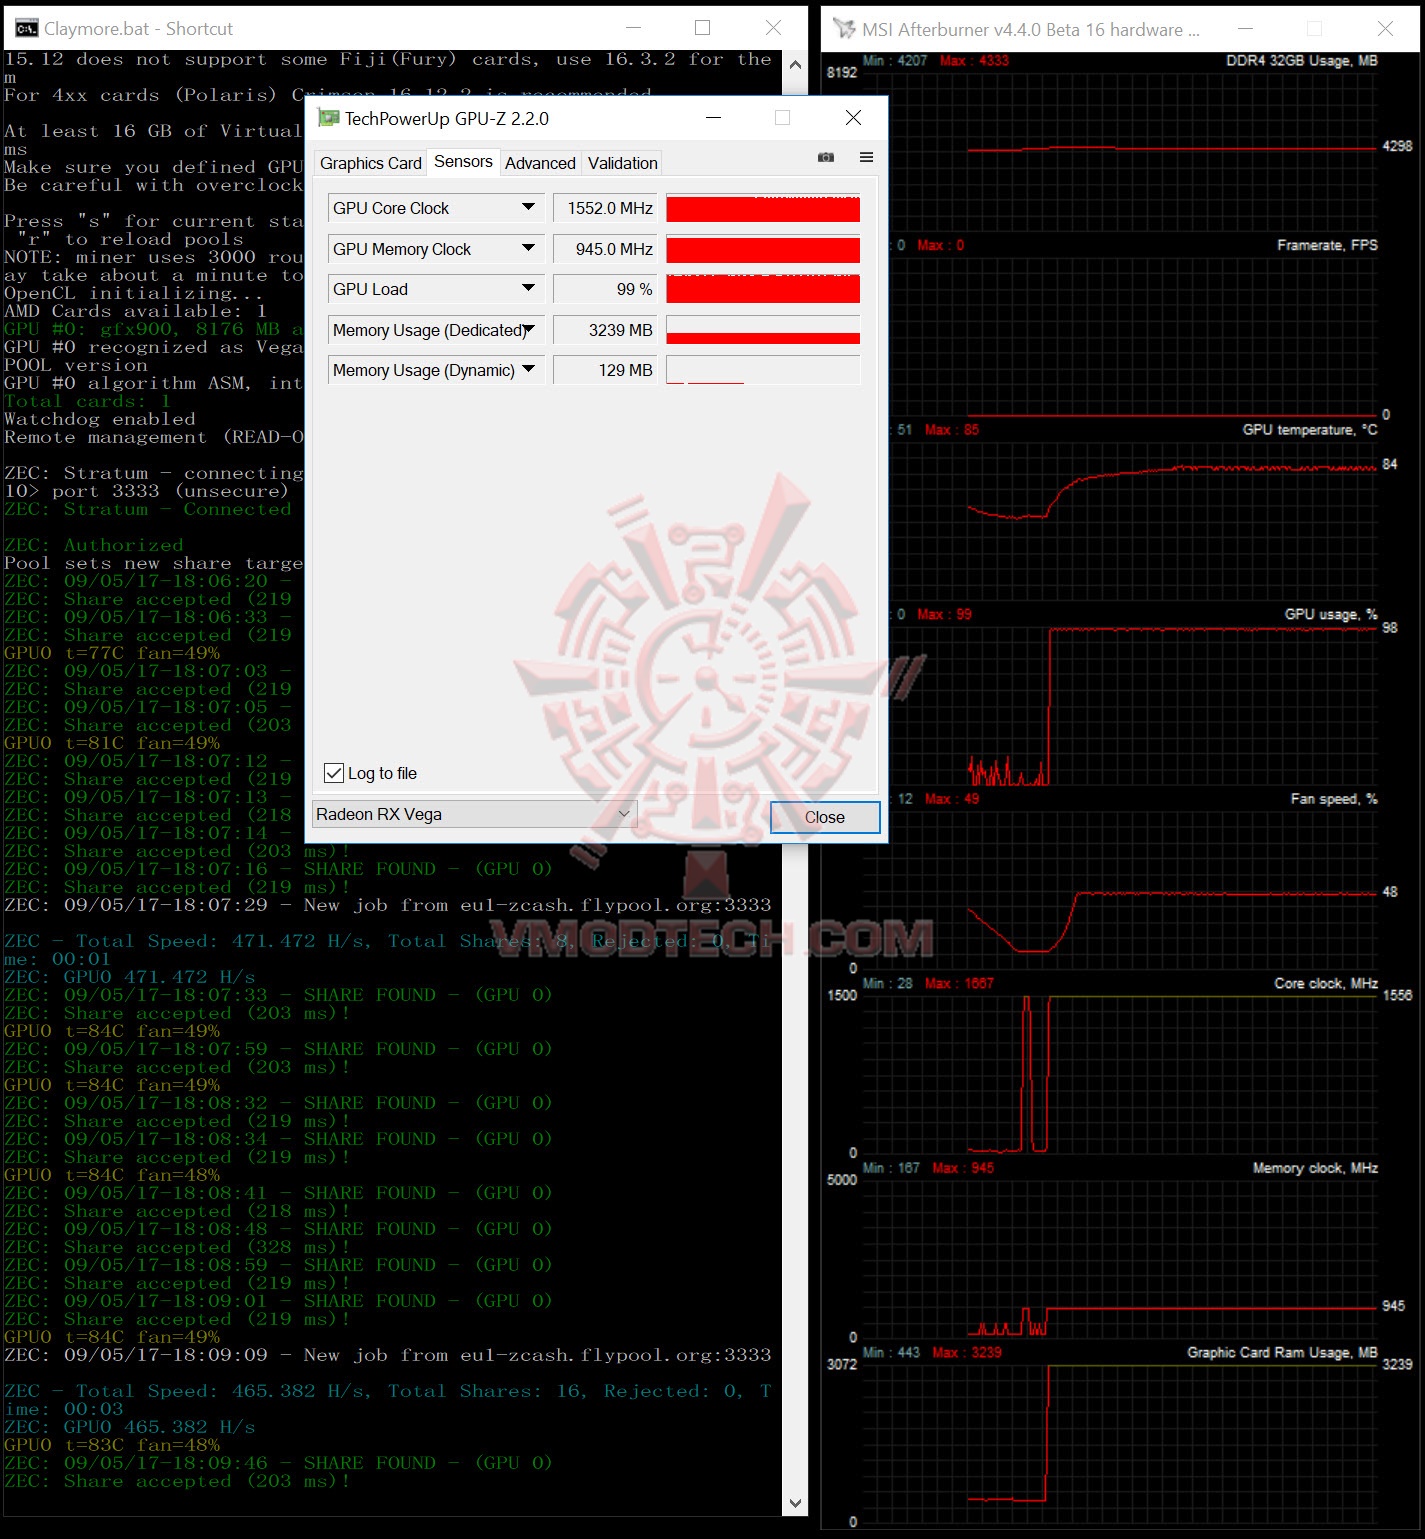1425x1539 pixels.
Task: Click the GPU Load red history graph
Action: tap(763, 289)
